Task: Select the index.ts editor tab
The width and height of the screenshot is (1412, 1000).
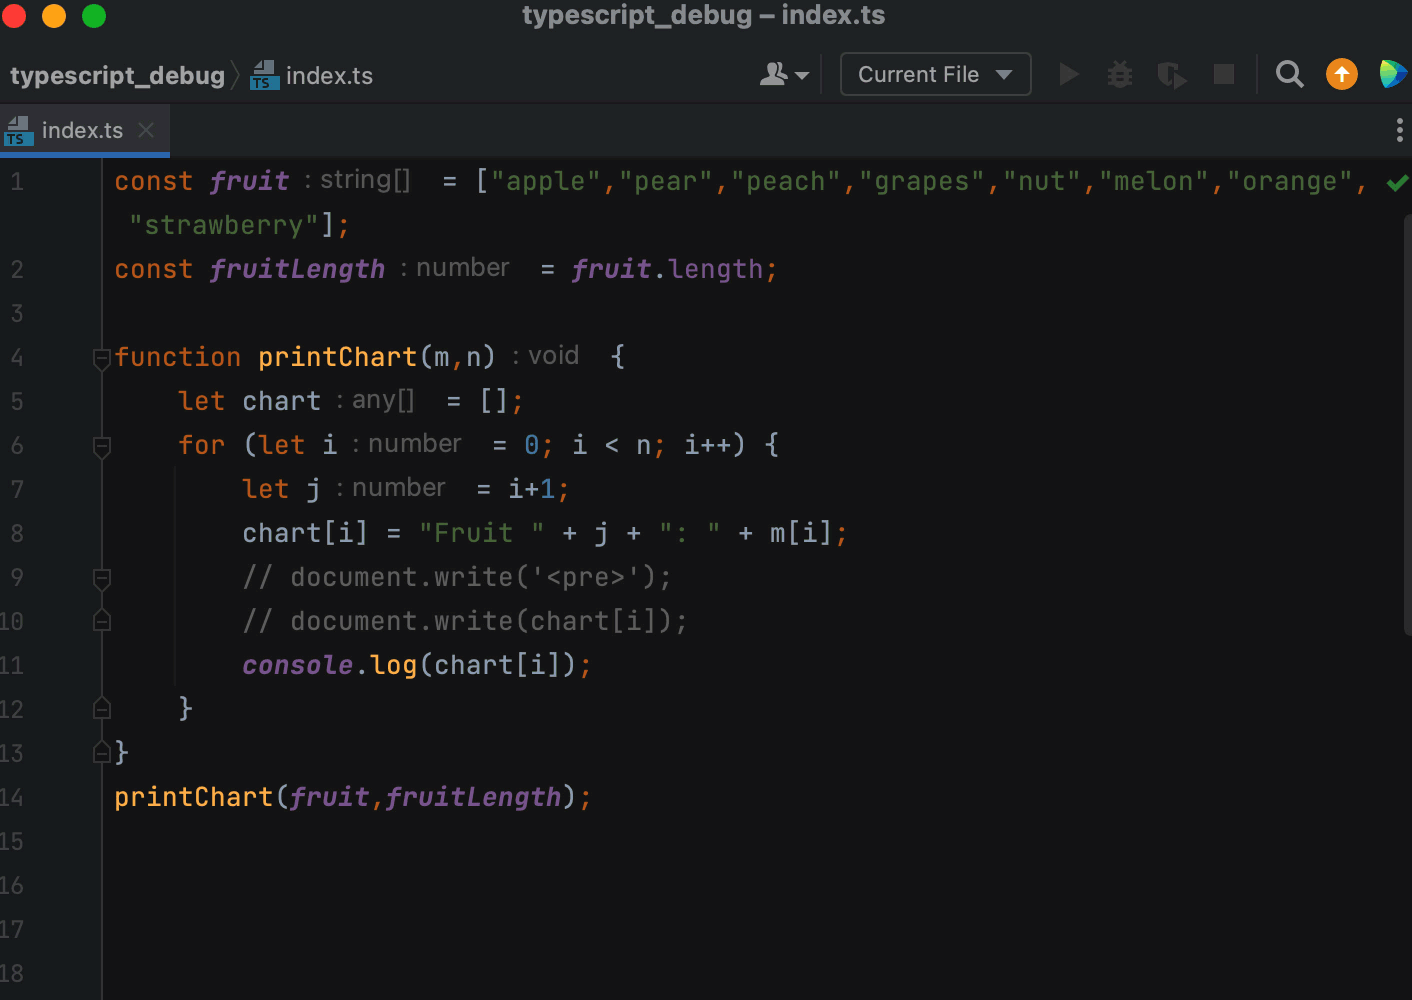Action: pos(82,131)
